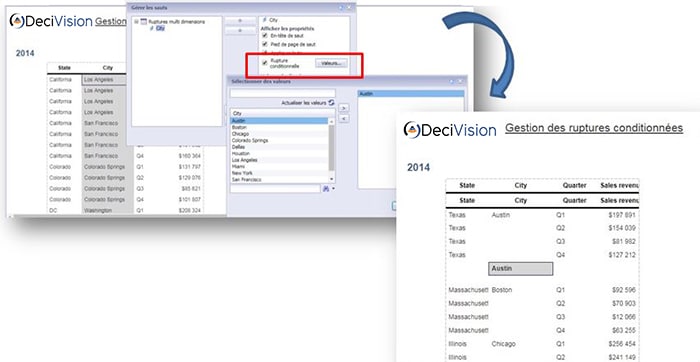
Task: Click the binoculars search icon under the city list
Action: 325,189
